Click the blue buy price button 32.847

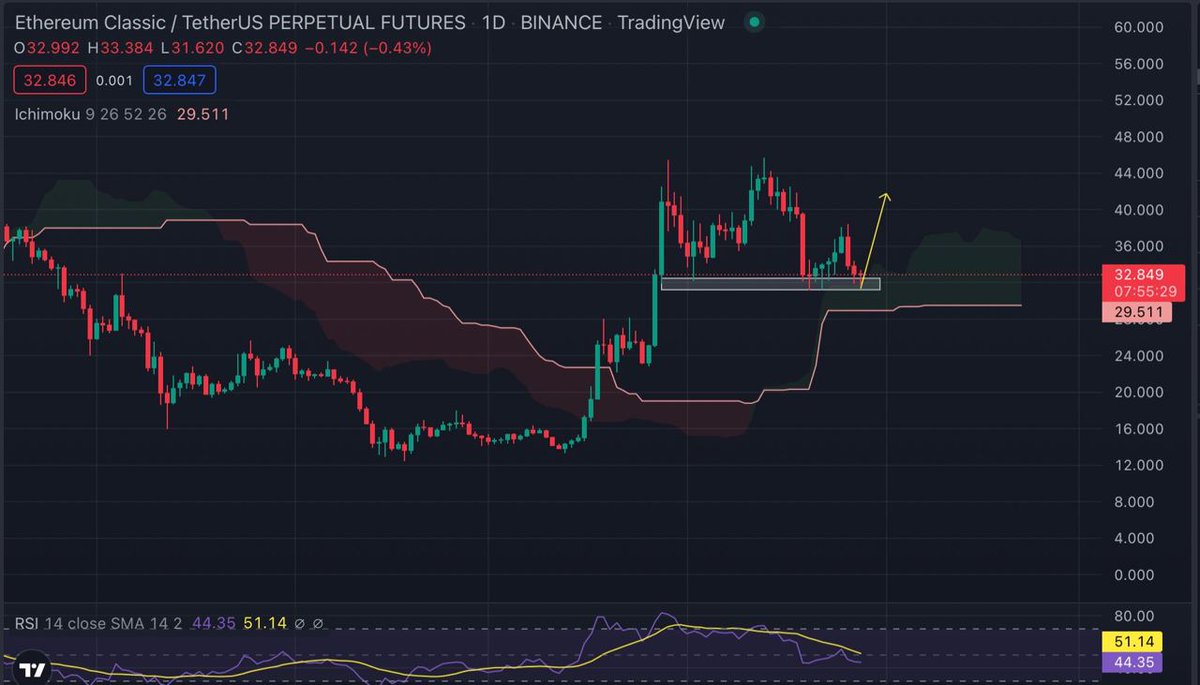coord(179,81)
